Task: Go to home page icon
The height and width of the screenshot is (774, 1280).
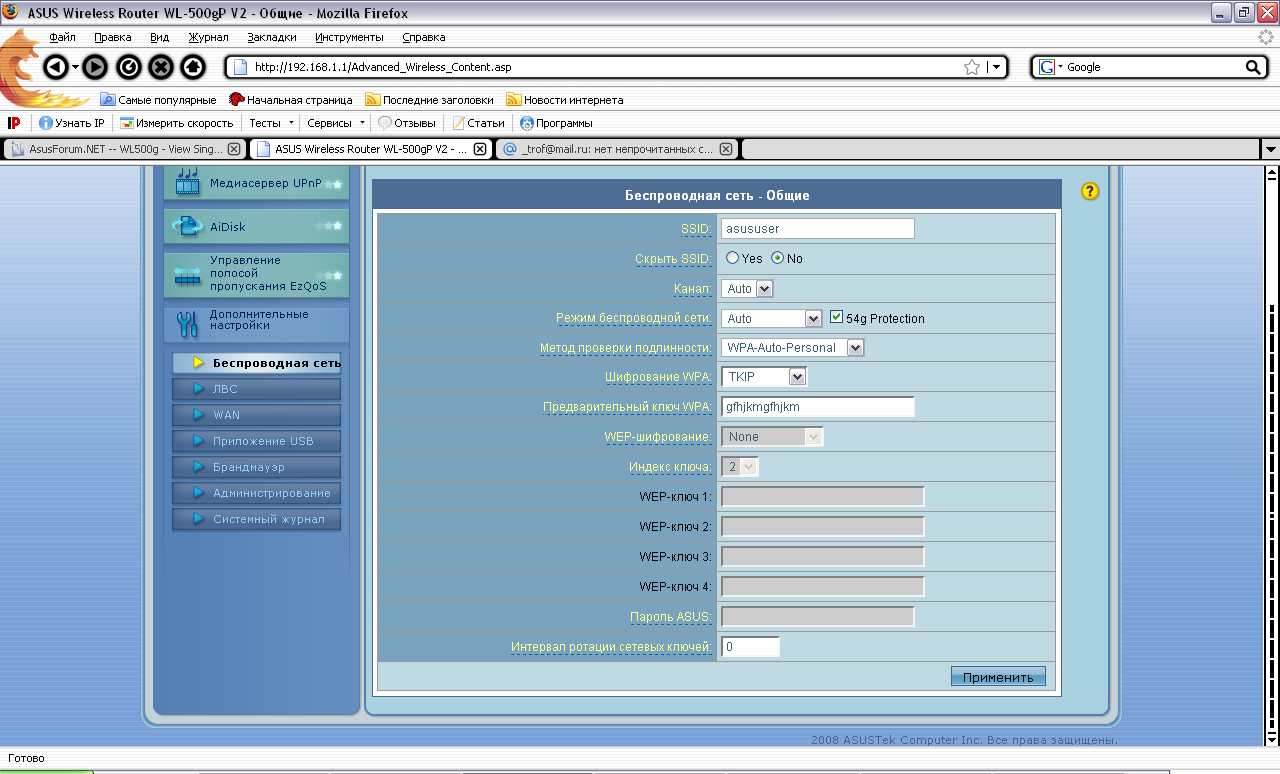Action: click(x=193, y=67)
